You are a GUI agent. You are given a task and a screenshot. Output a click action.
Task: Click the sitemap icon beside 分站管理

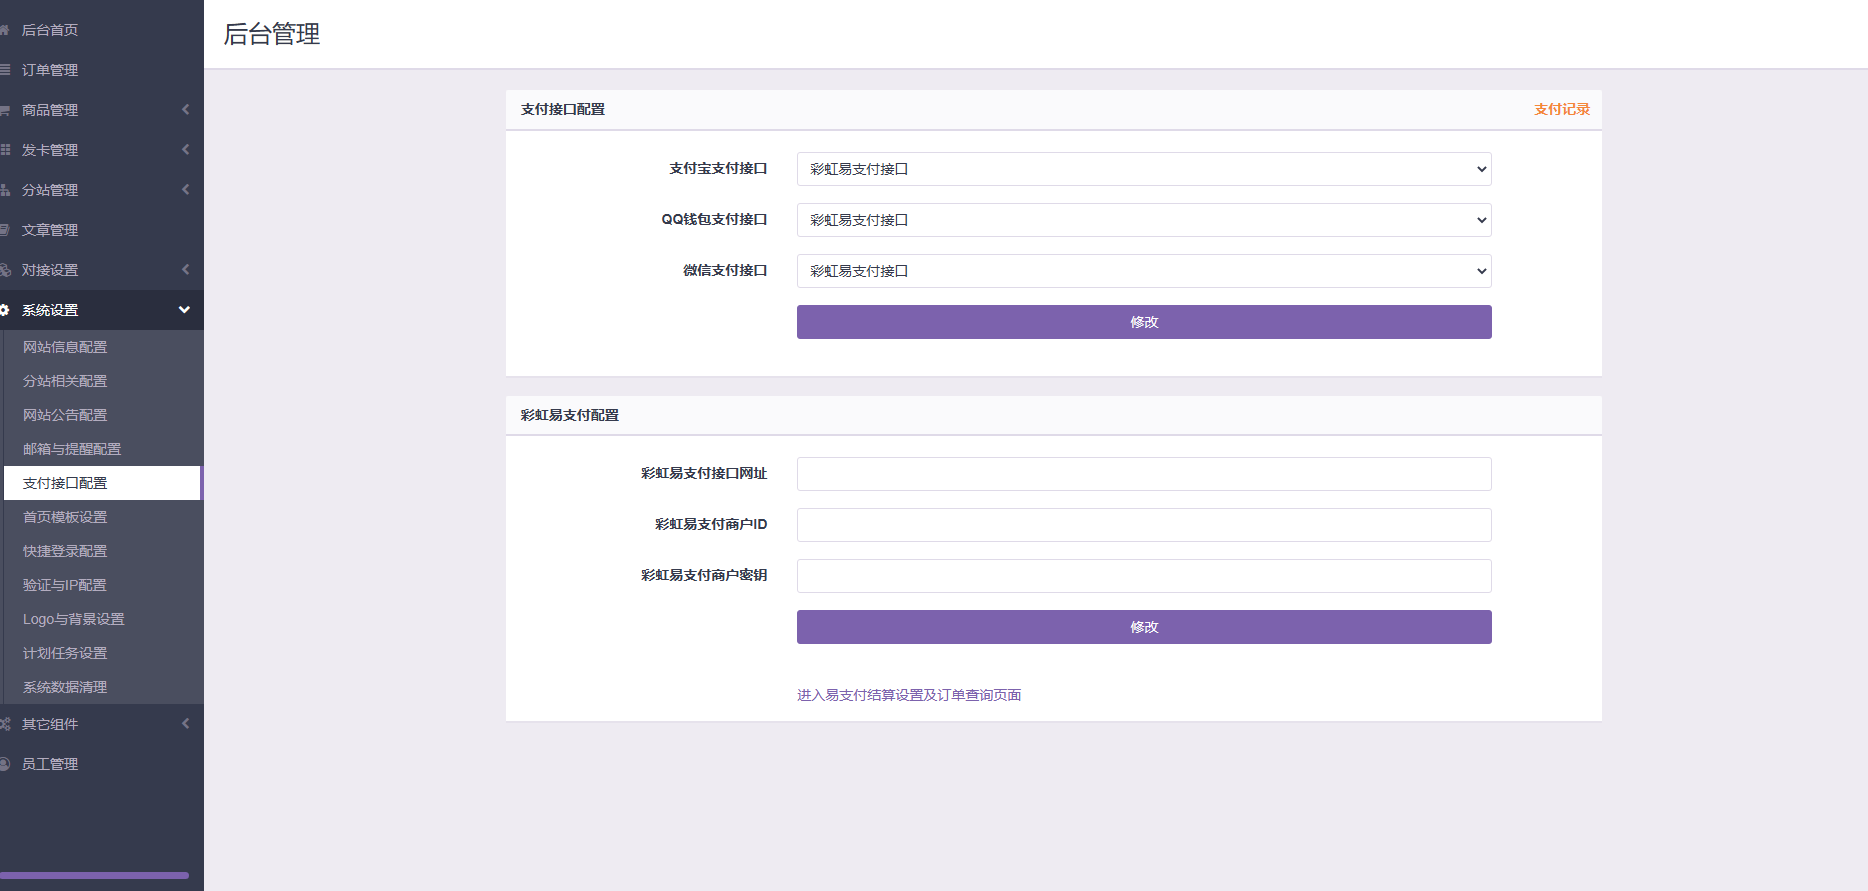[4, 190]
